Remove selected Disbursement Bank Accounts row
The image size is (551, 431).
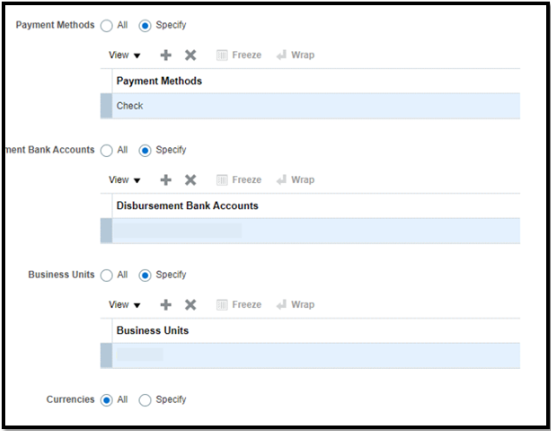190,180
